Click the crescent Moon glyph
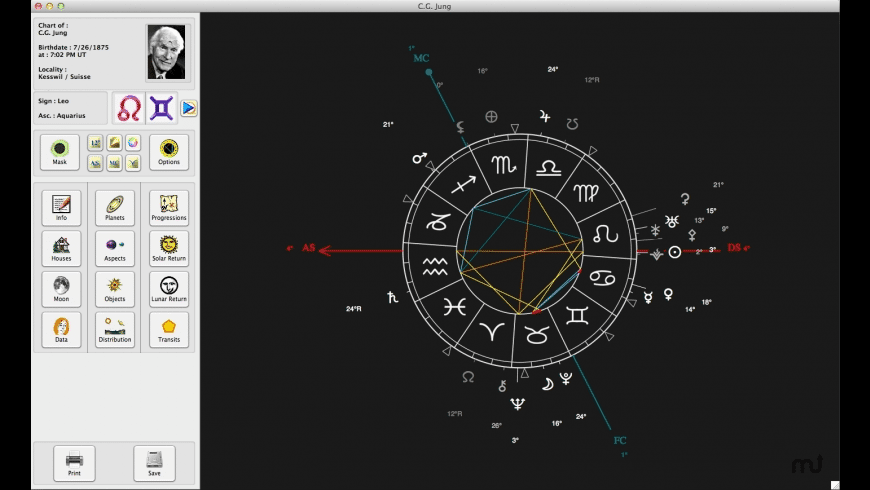The width and height of the screenshot is (870, 490). coord(548,384)
